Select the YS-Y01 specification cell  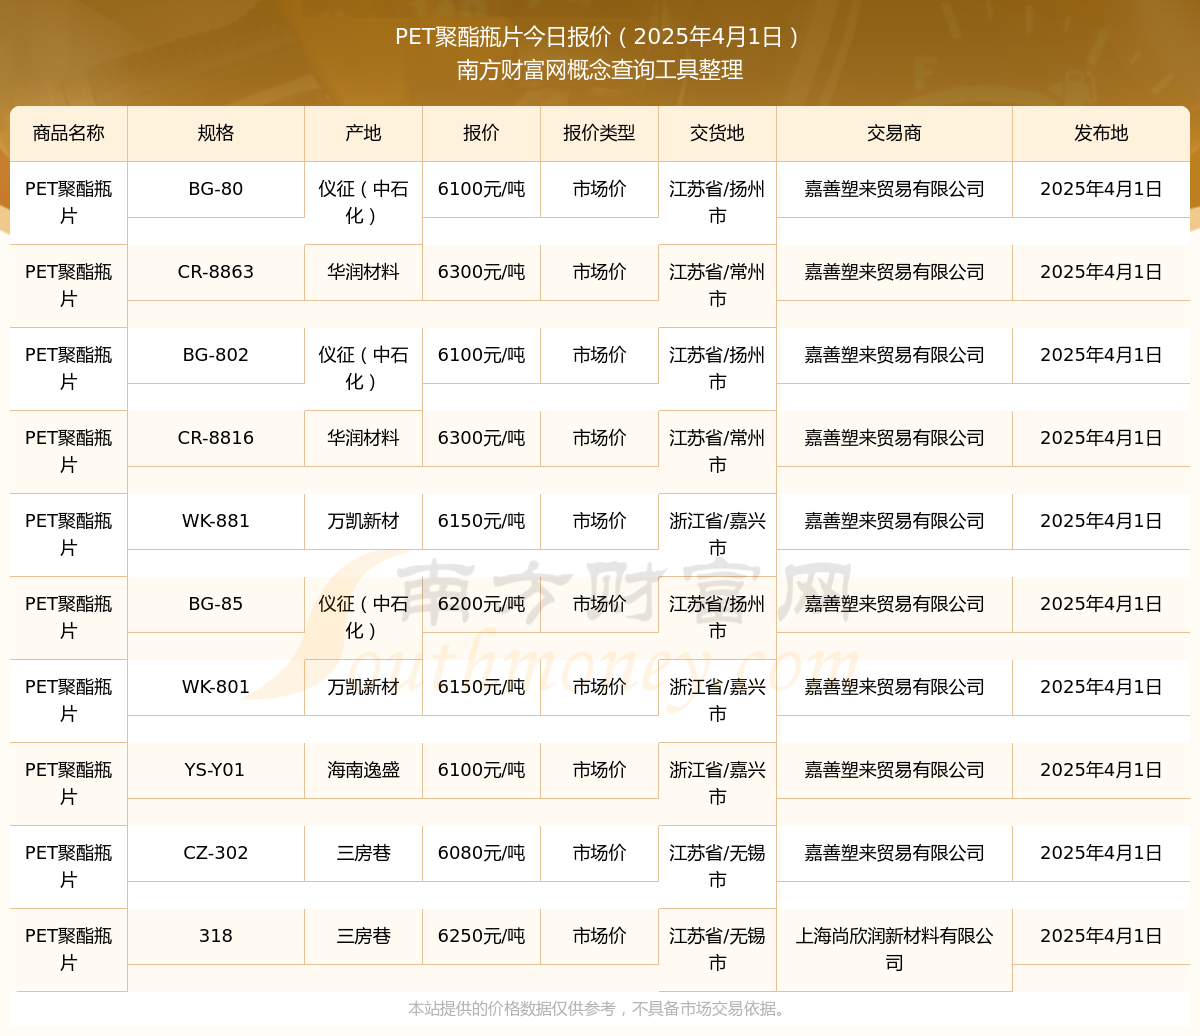point(216,770)
